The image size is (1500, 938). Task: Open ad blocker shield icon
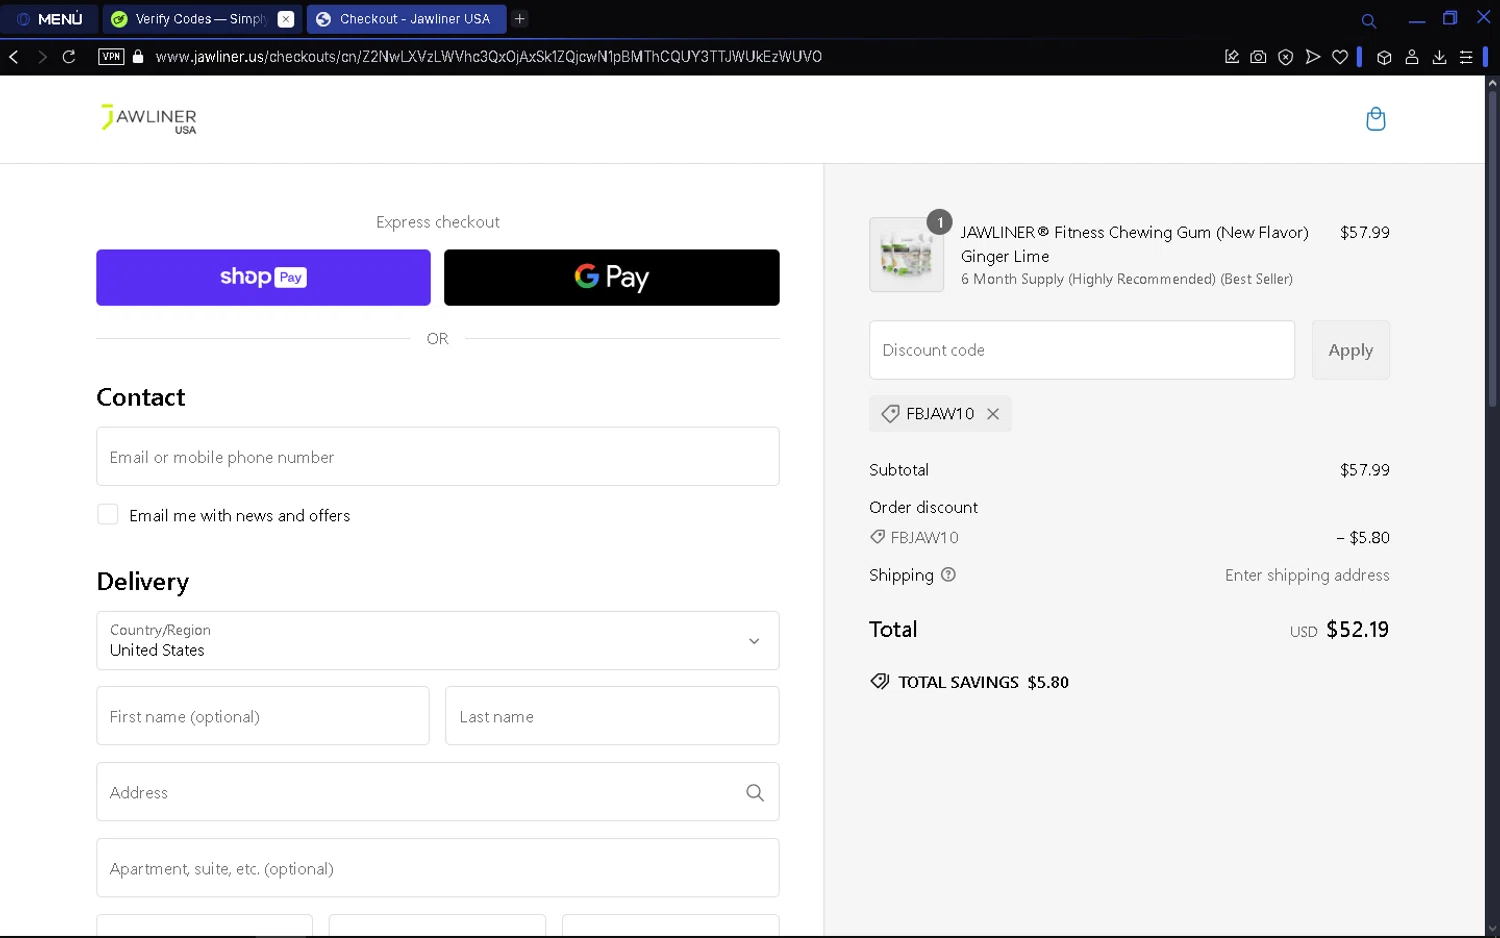coord(1286,57)
